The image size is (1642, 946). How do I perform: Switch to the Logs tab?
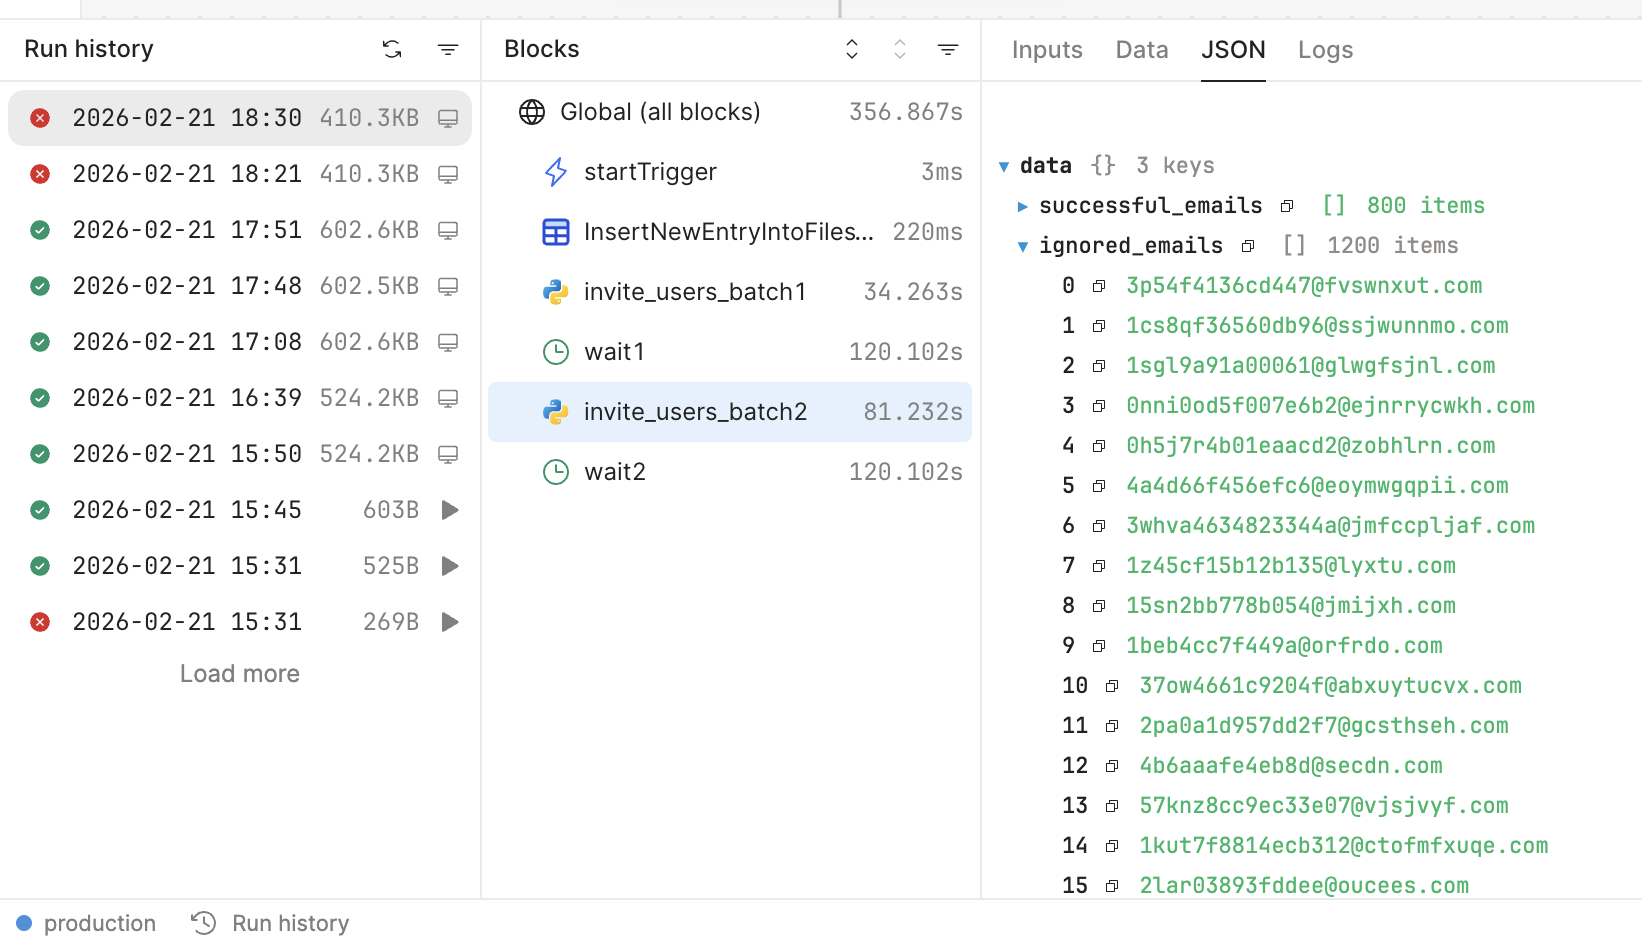(1325, 50)
